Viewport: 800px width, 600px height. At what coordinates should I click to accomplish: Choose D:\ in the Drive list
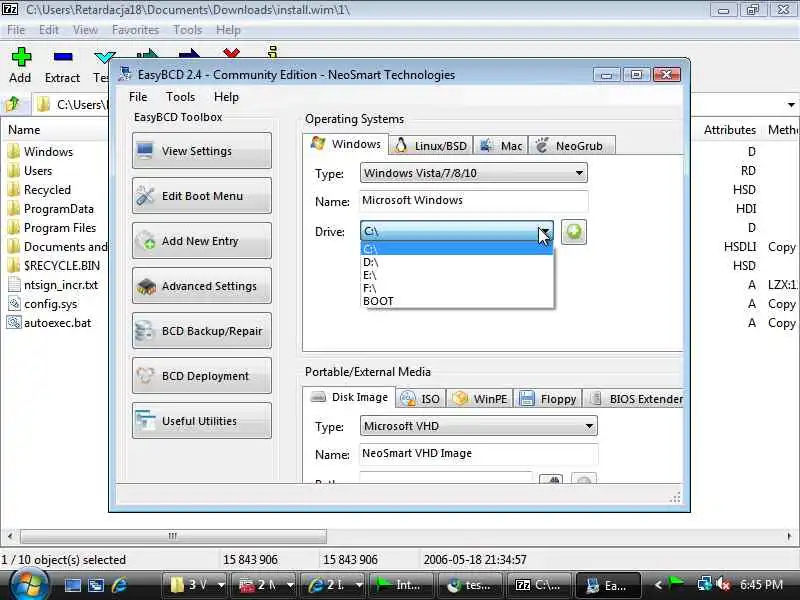457,262
